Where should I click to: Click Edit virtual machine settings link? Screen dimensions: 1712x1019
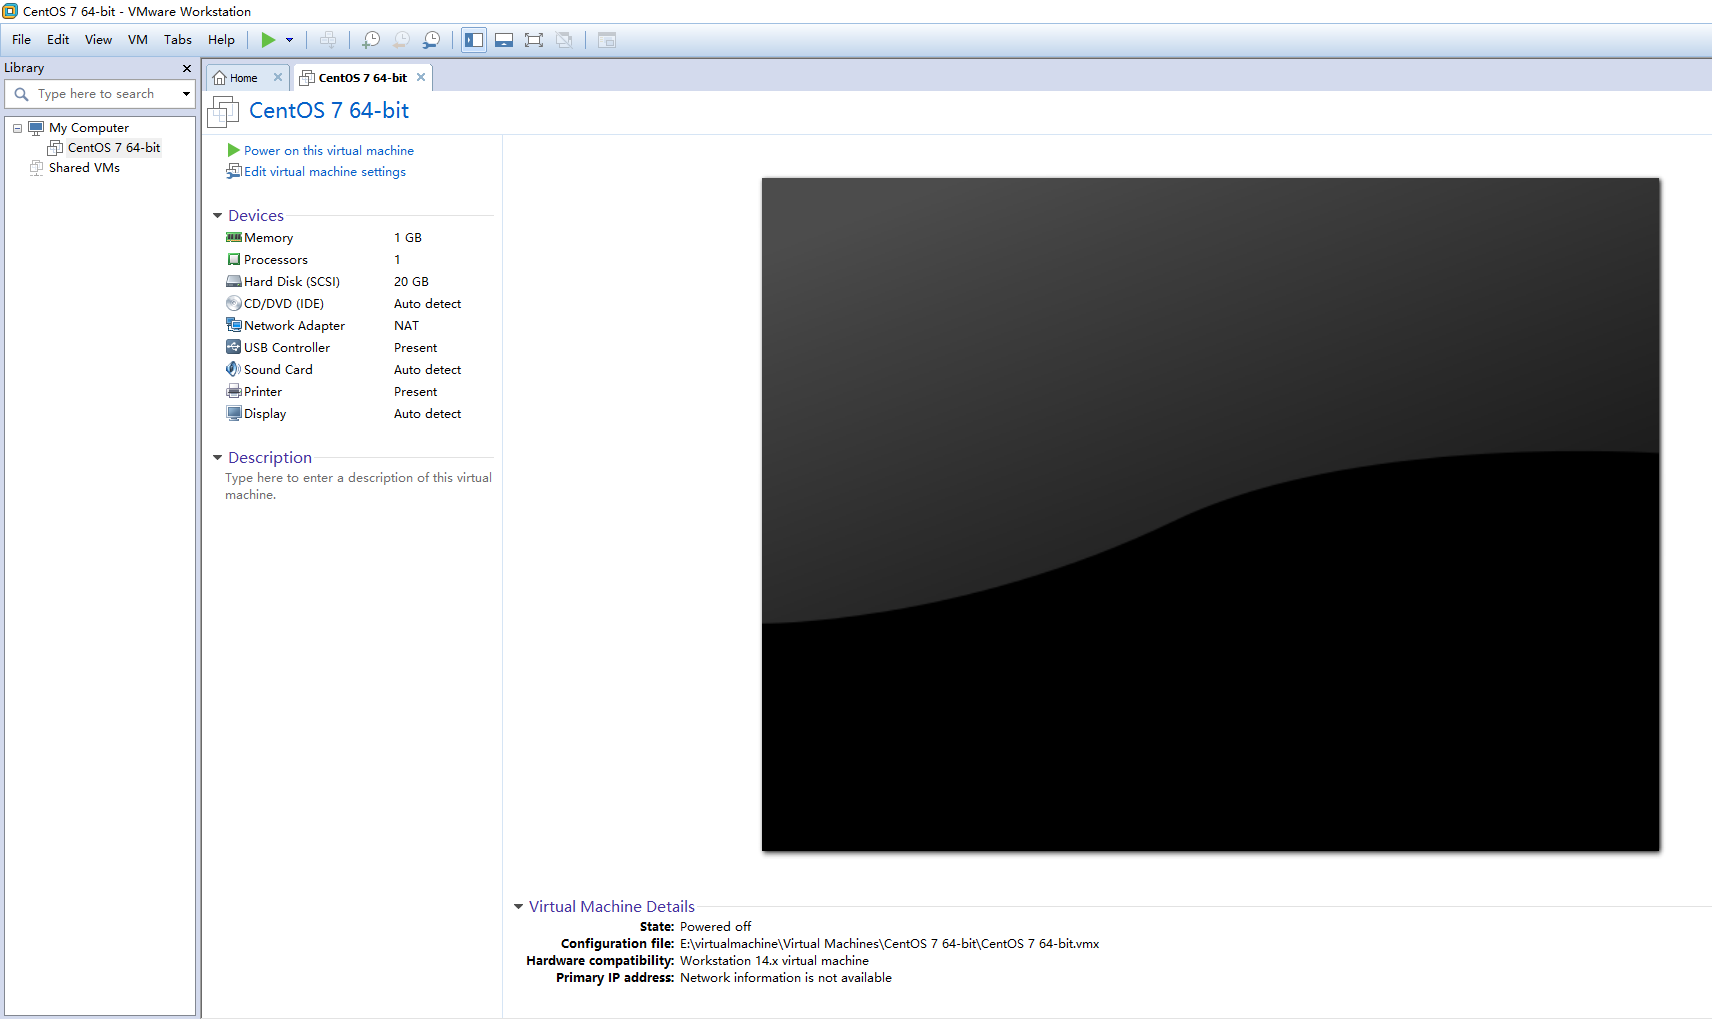click(325, 172)
